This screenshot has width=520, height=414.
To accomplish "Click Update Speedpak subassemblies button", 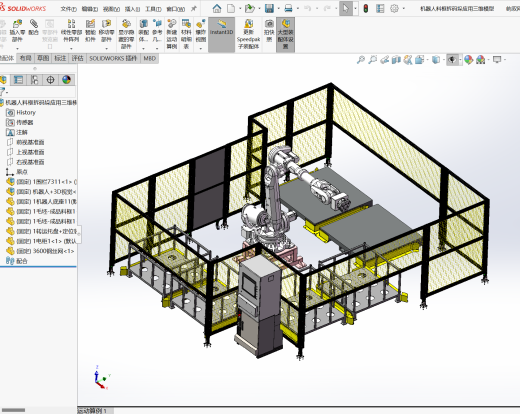I will [x=248, y=34].
